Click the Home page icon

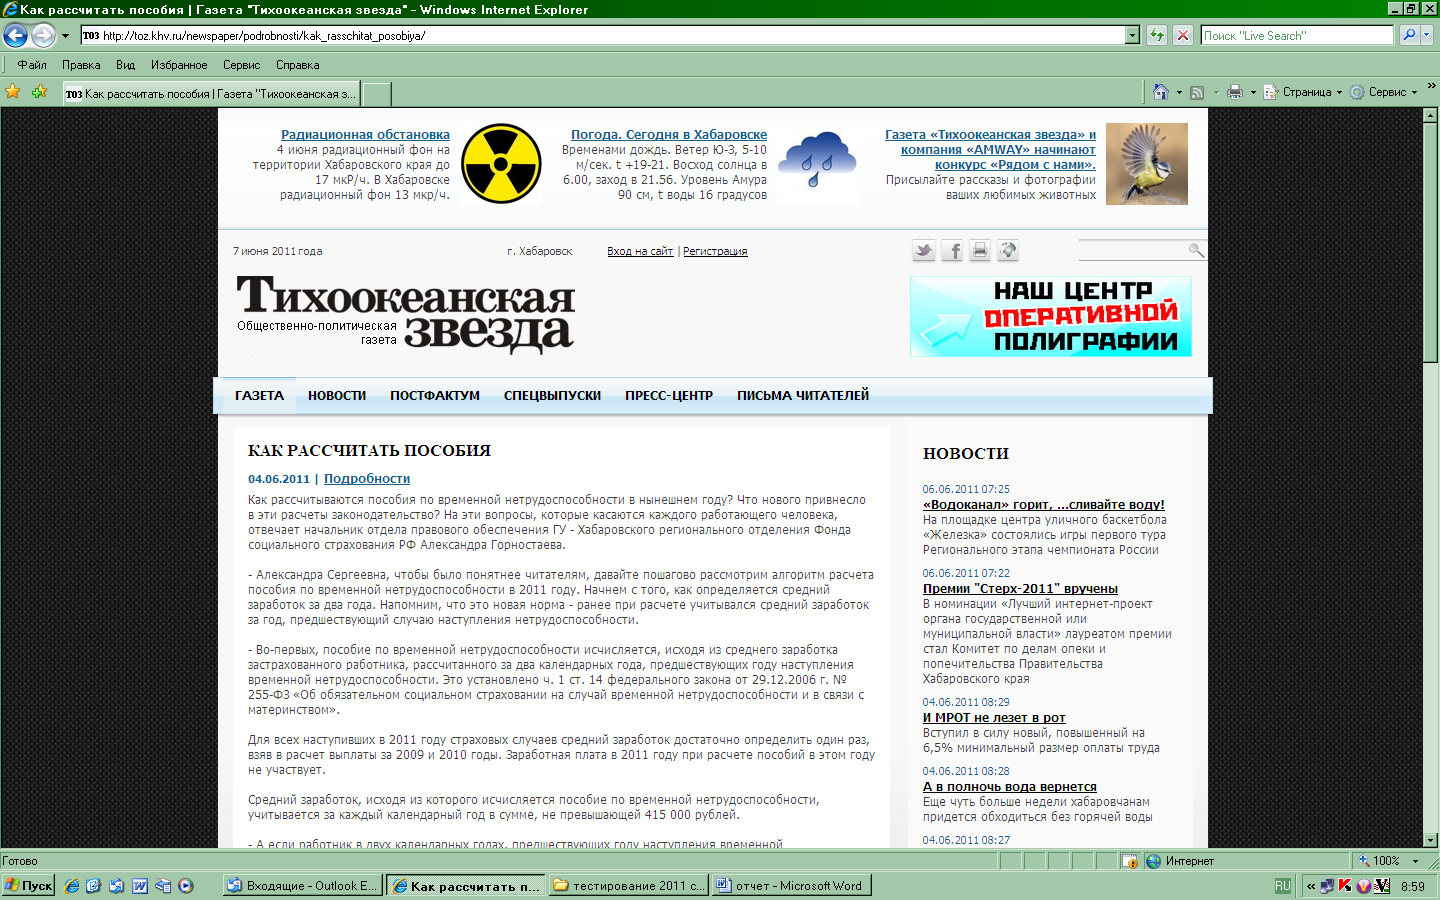1160,92
